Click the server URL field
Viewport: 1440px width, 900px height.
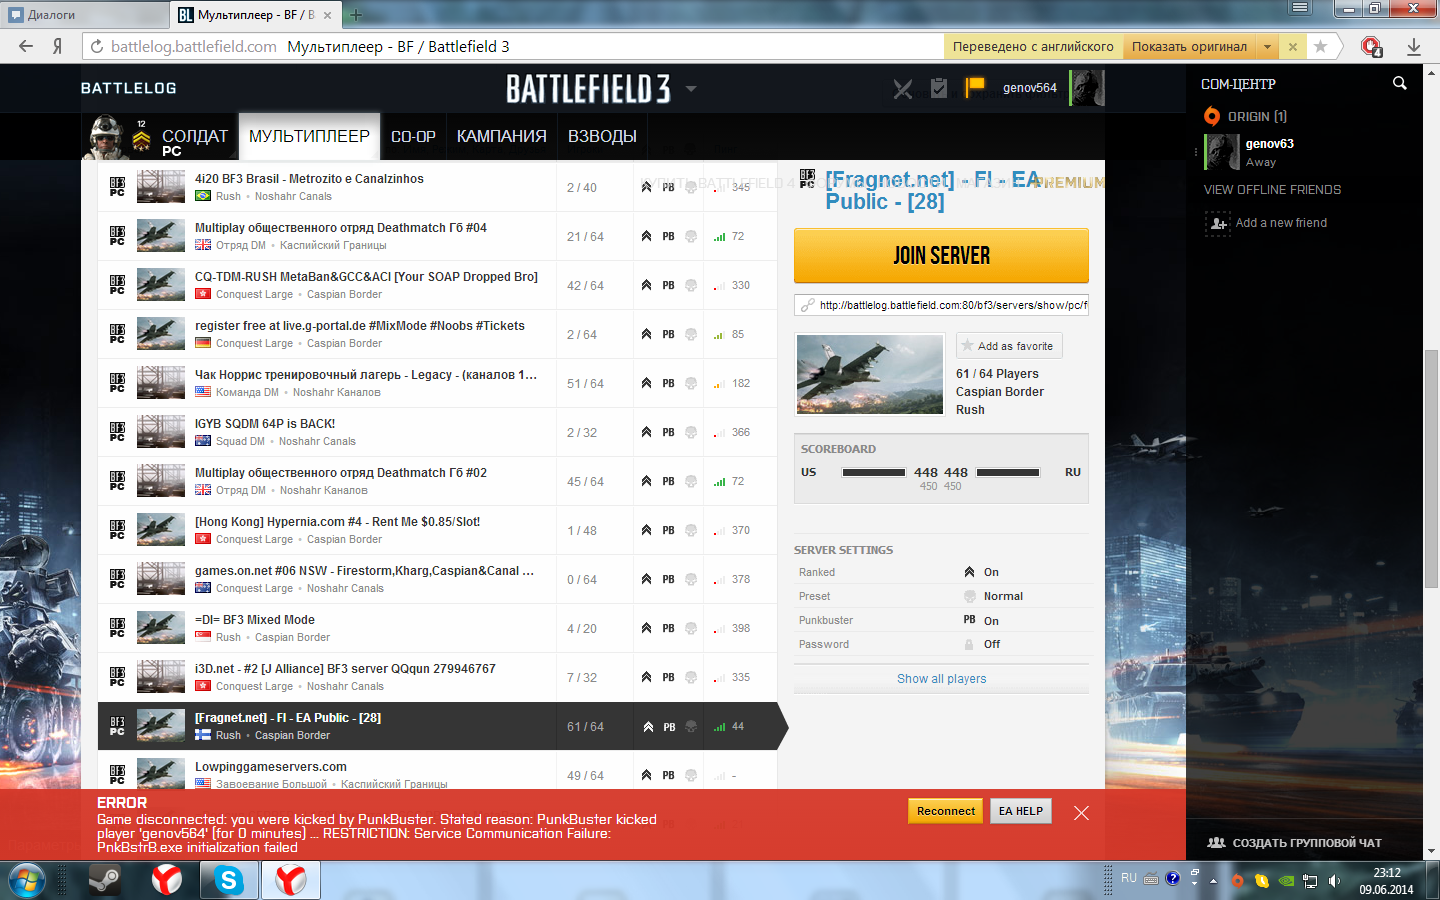(x=941, y=305)
